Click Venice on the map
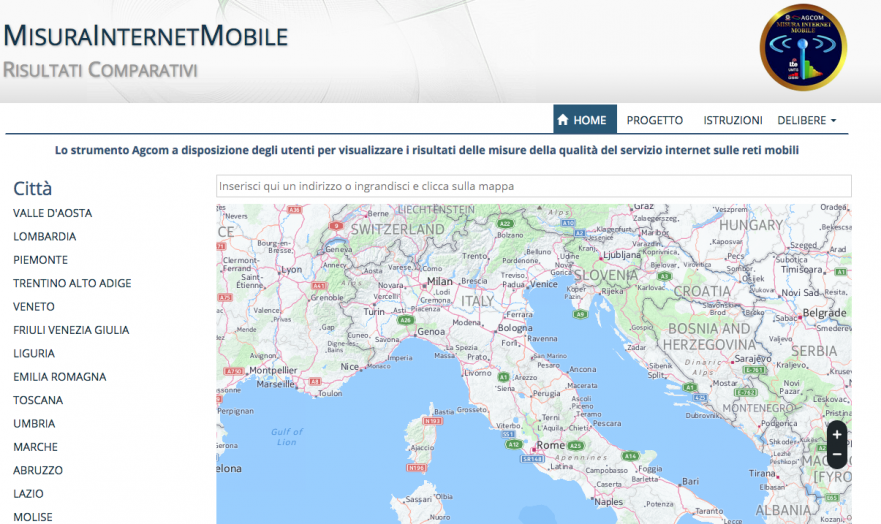The height and width of the screenshot is (524, 881). click(543, 284)
